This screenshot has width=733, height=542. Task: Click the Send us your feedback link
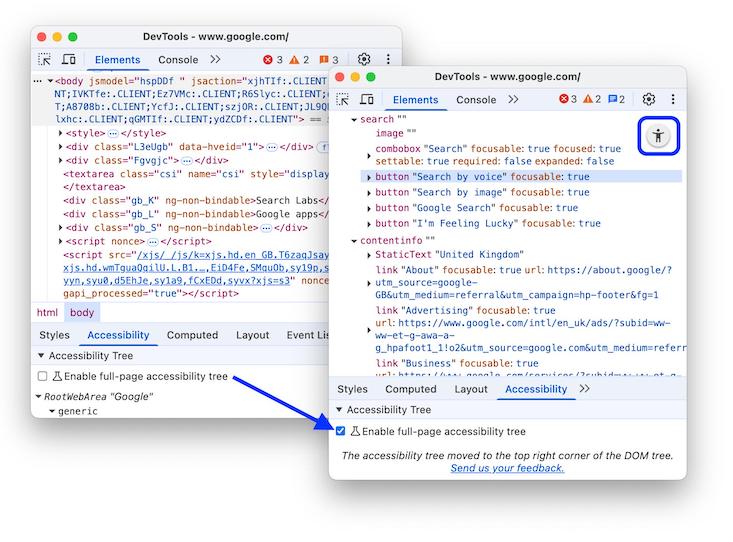(507, 468)
